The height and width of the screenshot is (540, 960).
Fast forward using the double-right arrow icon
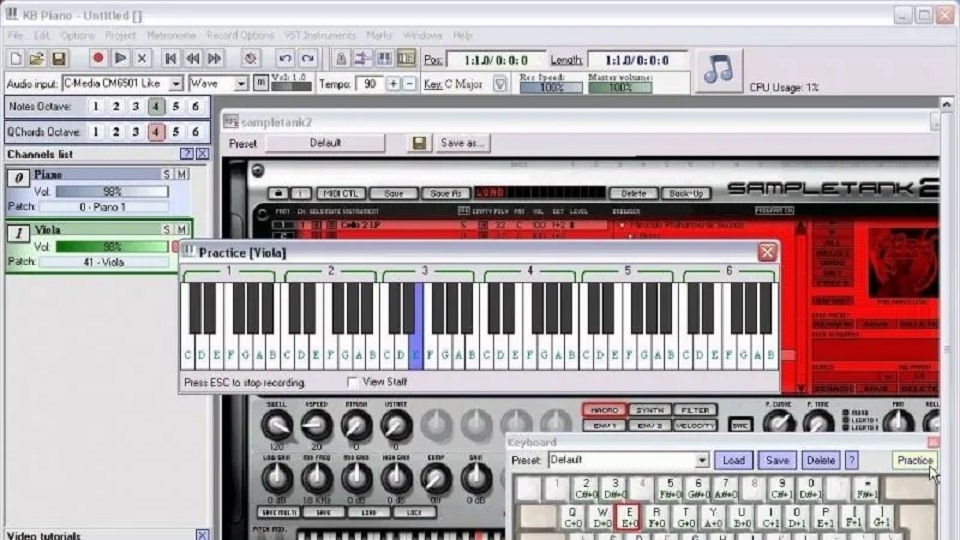point(215,58)
